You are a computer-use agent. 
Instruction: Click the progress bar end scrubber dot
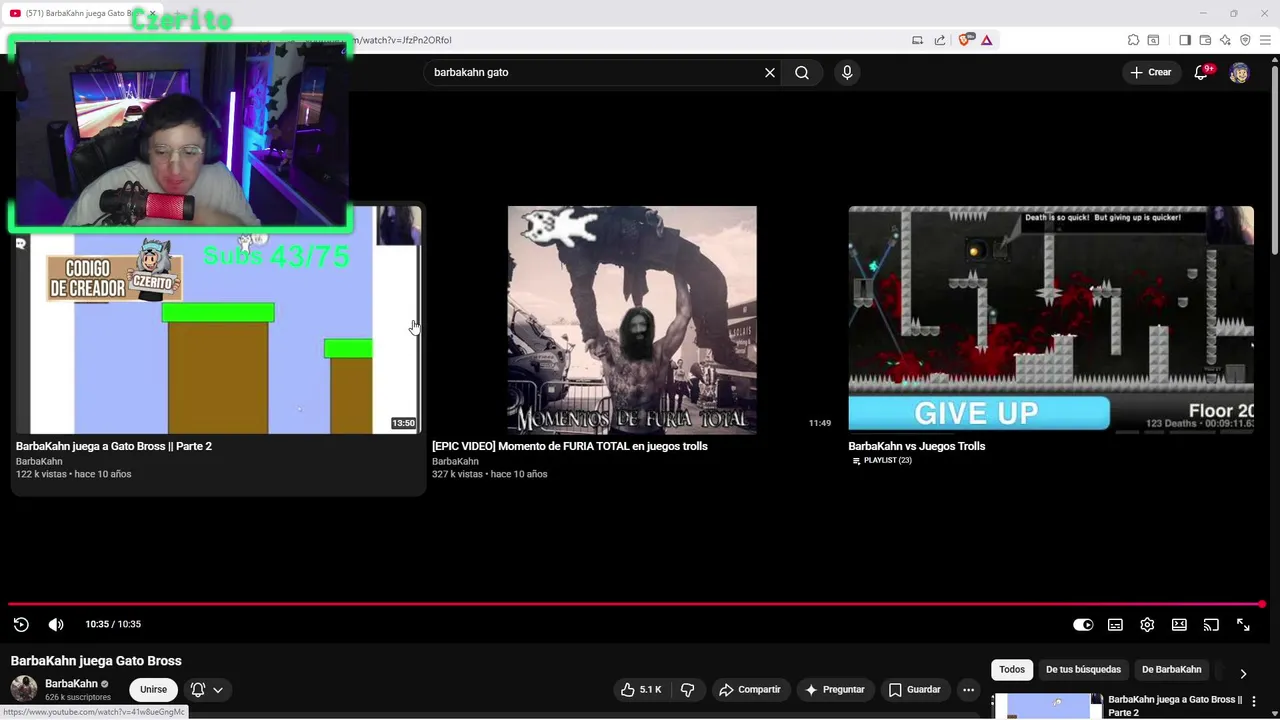tap(1262, 604)
